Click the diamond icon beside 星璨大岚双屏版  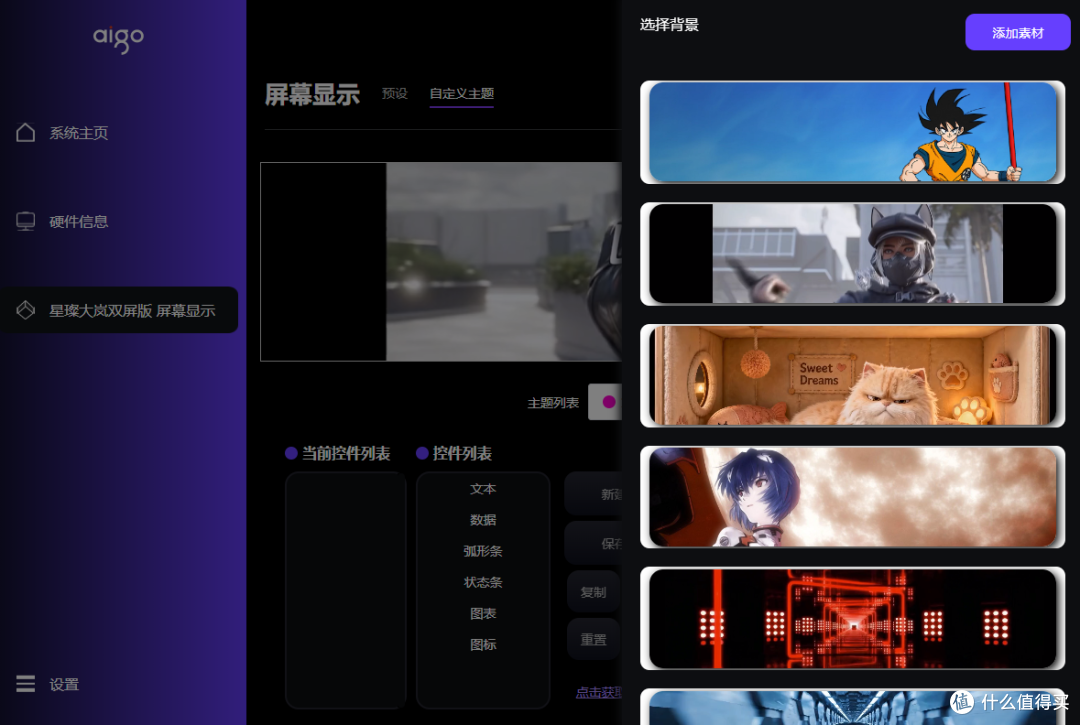coord(25,310)
